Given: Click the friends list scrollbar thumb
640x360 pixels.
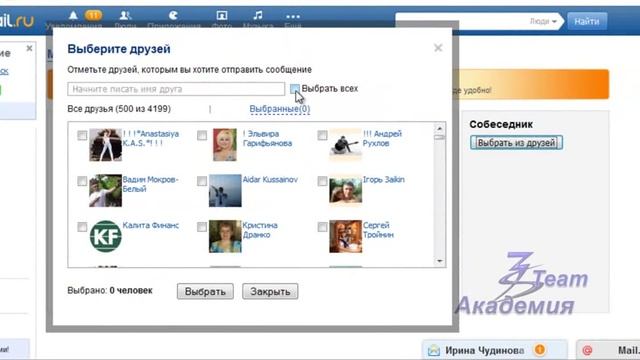Looking at the screenshot, I should coord(440,138).
